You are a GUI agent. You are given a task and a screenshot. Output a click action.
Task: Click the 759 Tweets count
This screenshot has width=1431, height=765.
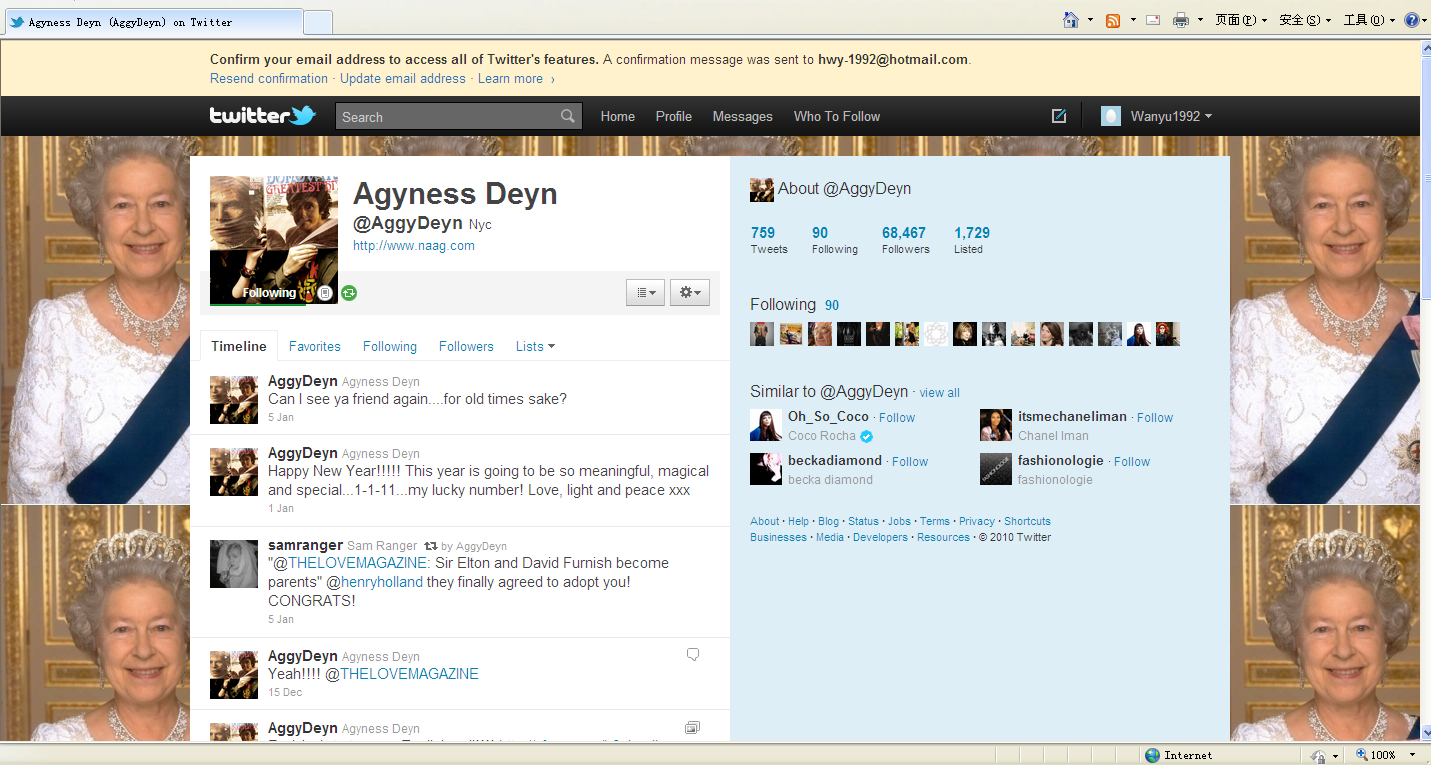pyautogui.click(x=769, y=240)
